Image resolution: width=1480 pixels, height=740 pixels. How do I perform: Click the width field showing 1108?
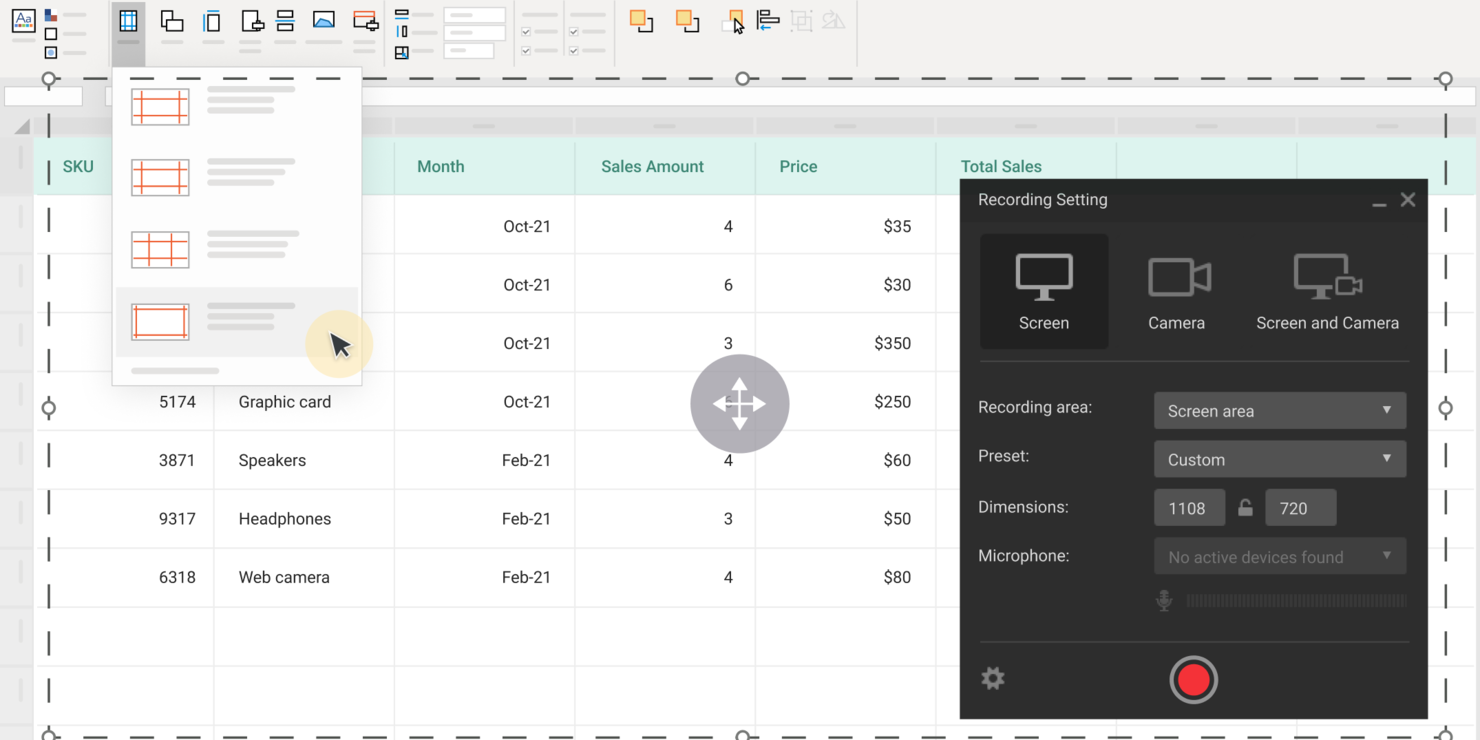point(1189,508)
